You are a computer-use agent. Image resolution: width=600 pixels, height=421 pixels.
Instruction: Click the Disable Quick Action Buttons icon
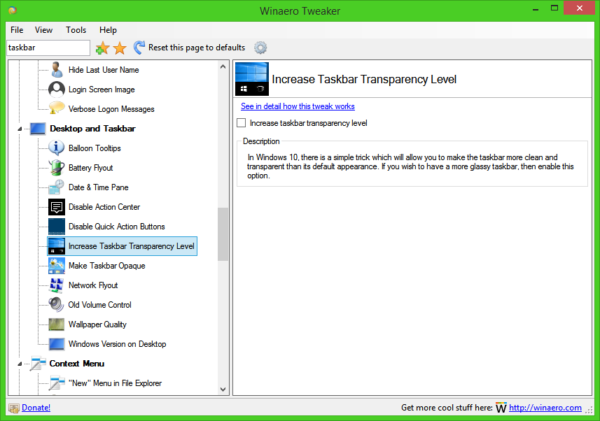click(x=57, y=226)
